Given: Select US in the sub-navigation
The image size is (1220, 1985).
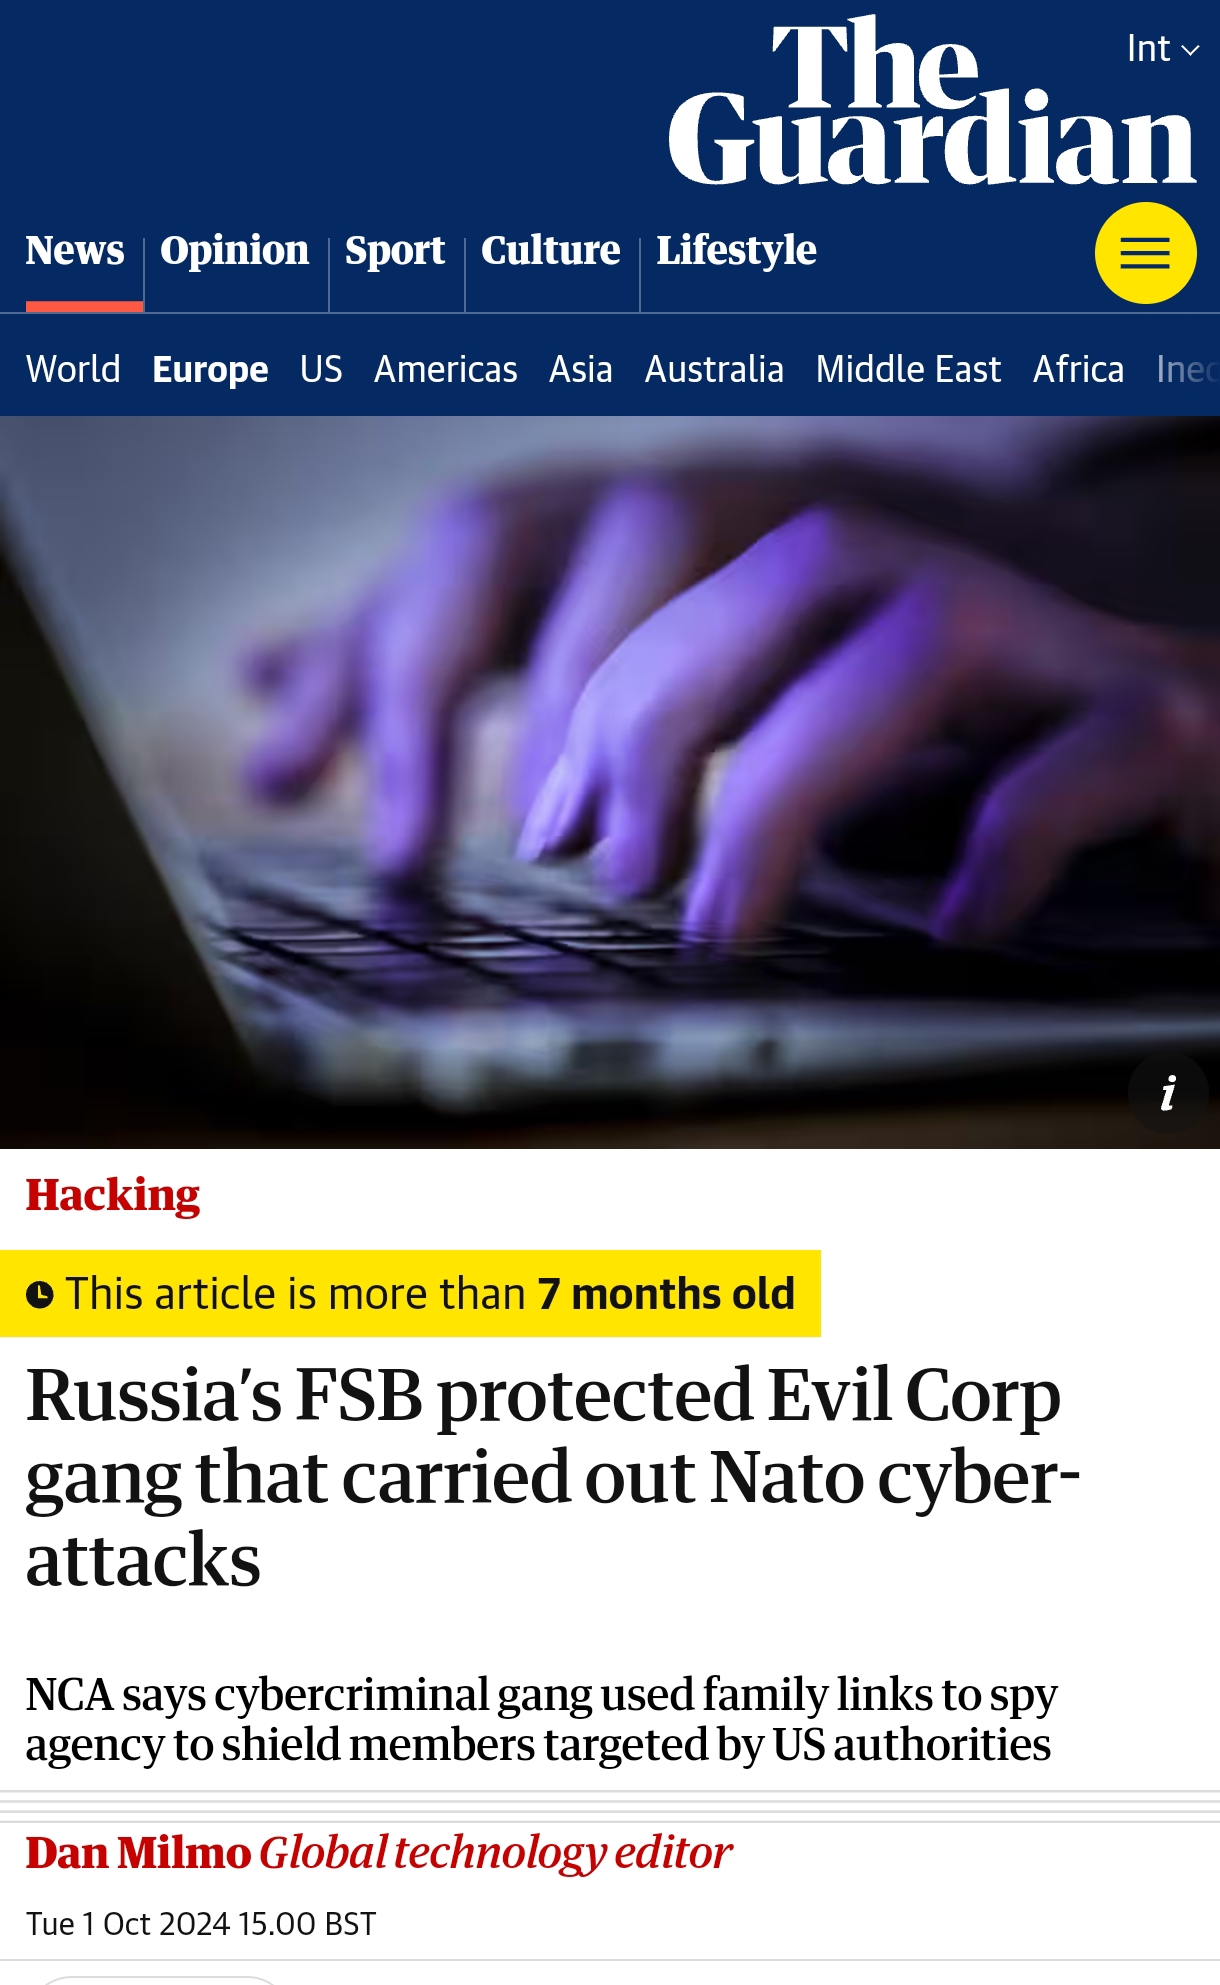Looking at the screenshot, I should click(x=321, y=369).
